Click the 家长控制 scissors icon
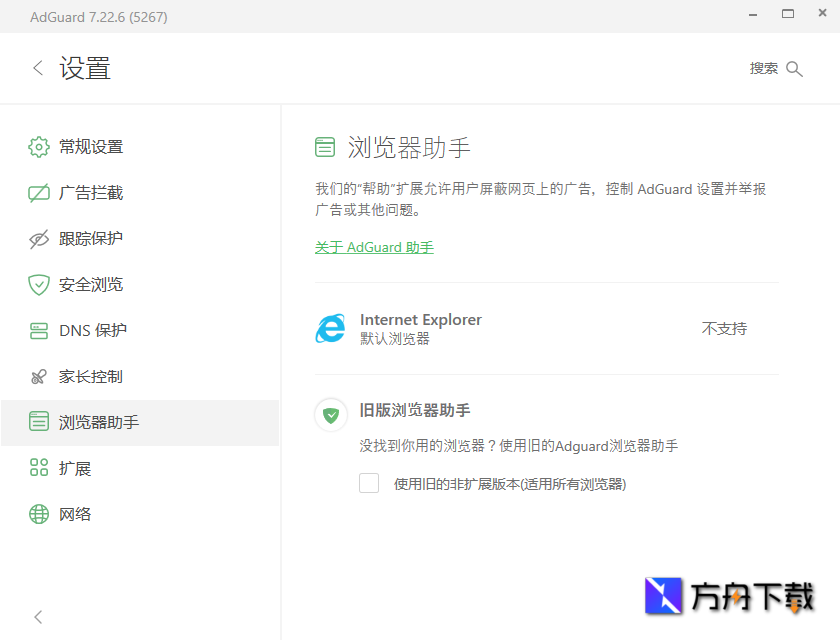 pos(37,376)
